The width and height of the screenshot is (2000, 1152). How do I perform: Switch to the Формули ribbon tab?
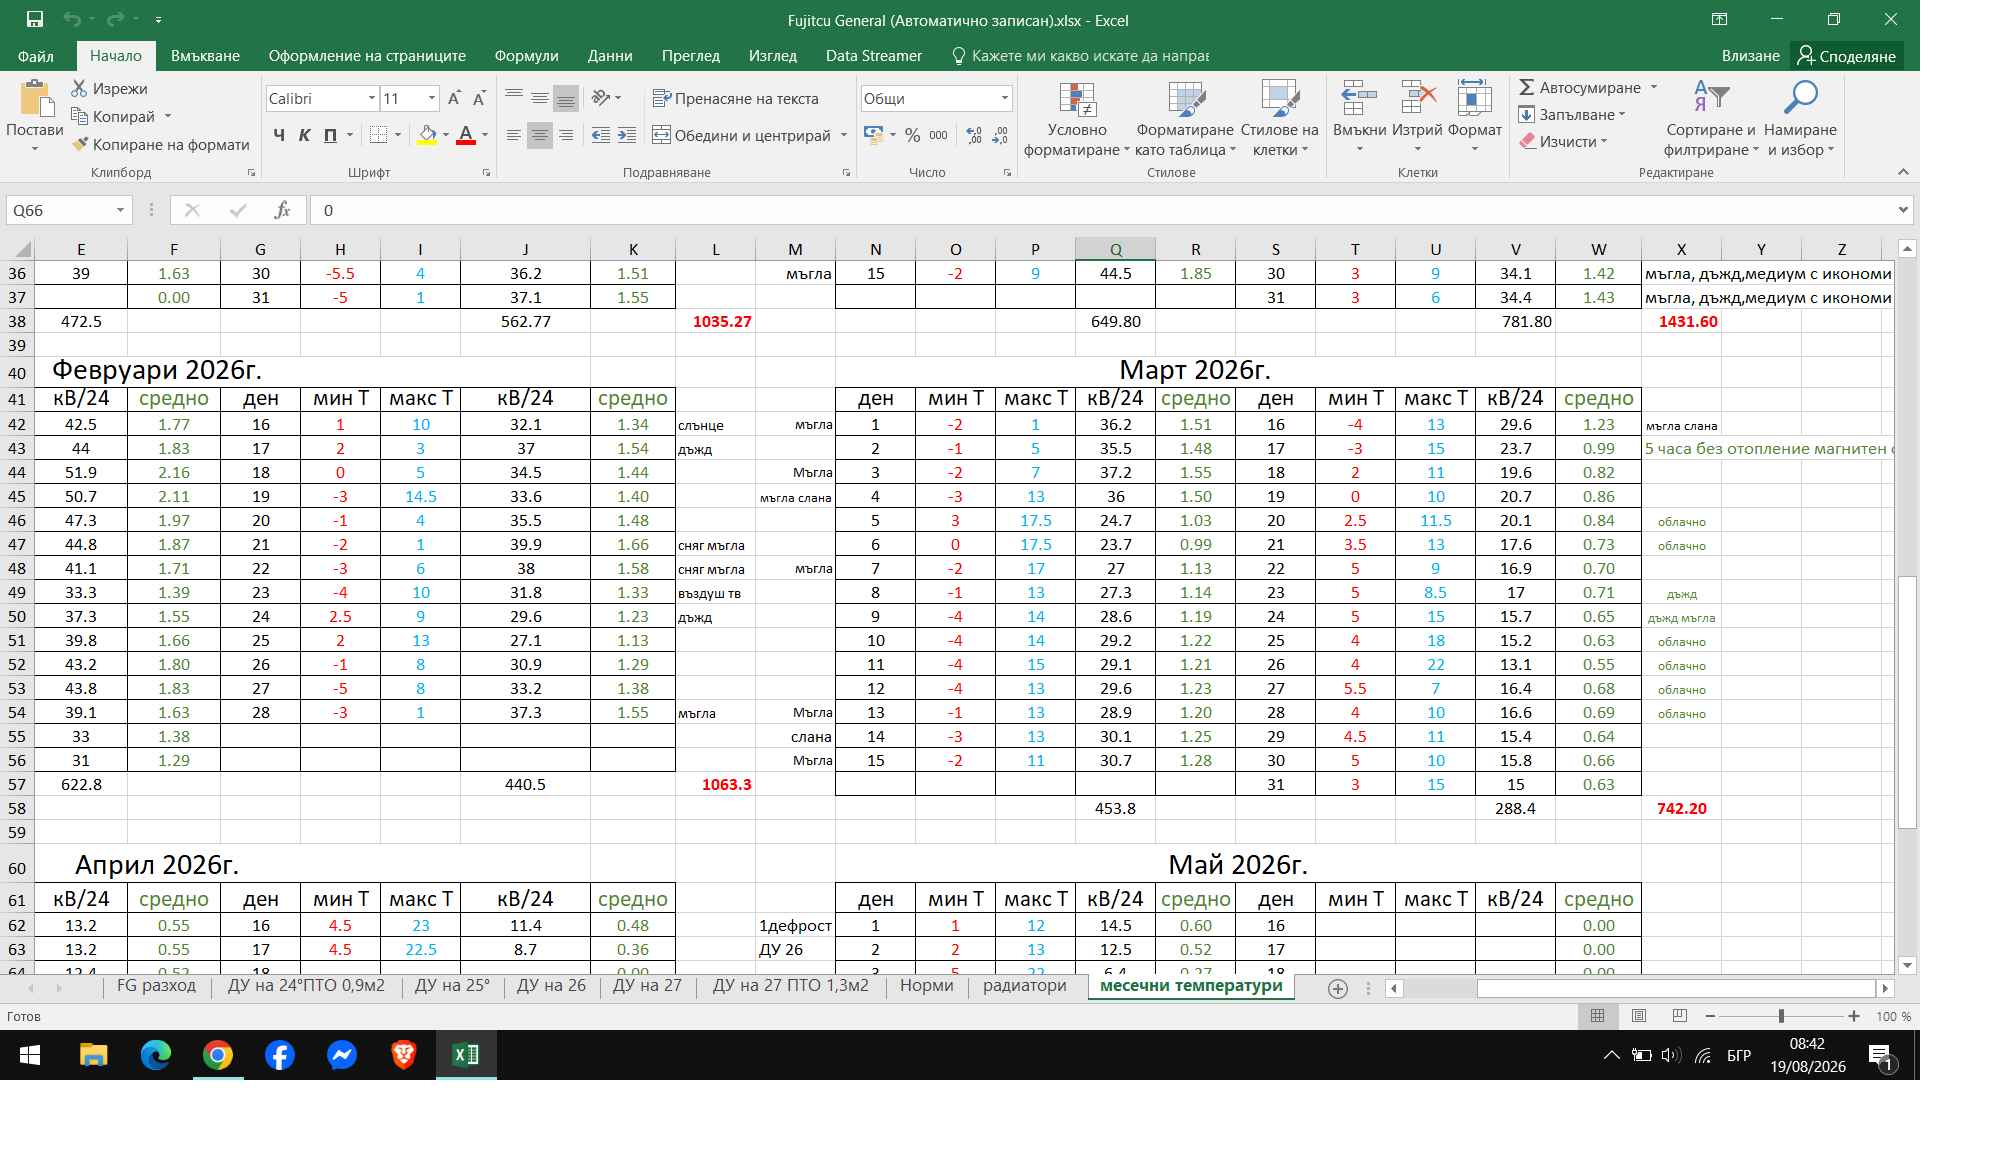[x=526, y=56]
